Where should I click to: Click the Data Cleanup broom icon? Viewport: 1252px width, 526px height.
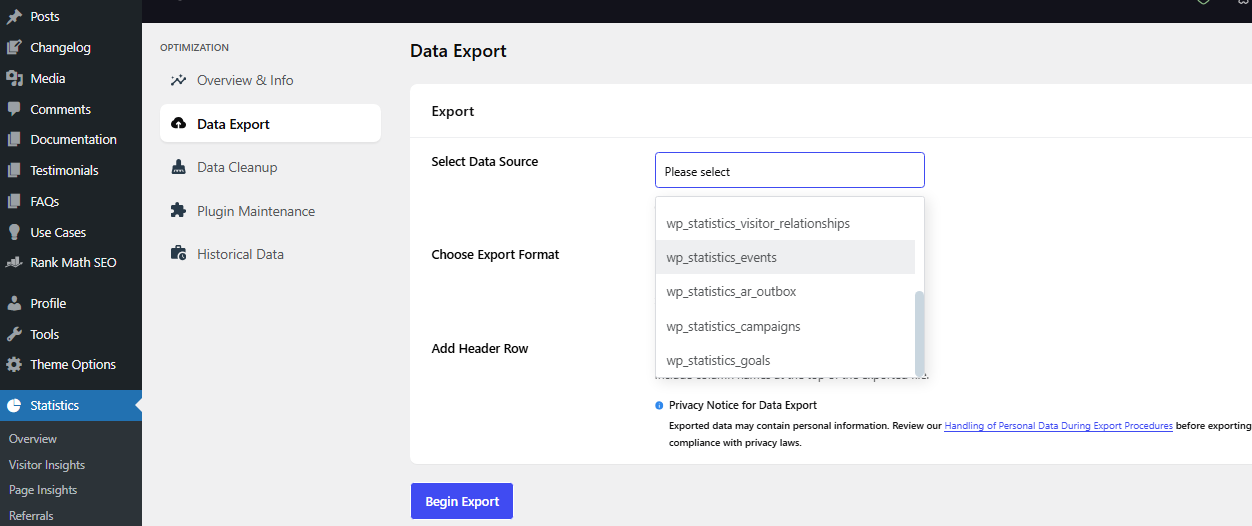[179, 168]
